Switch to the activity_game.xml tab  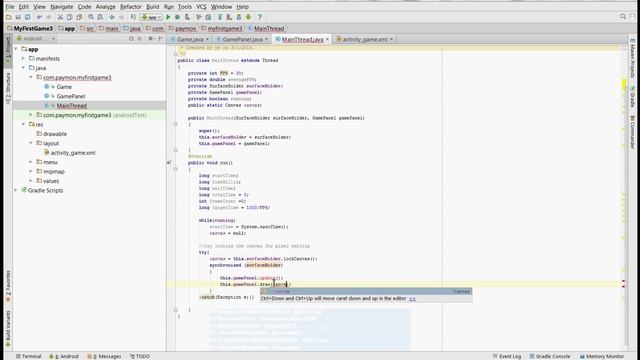click(364, 39)
